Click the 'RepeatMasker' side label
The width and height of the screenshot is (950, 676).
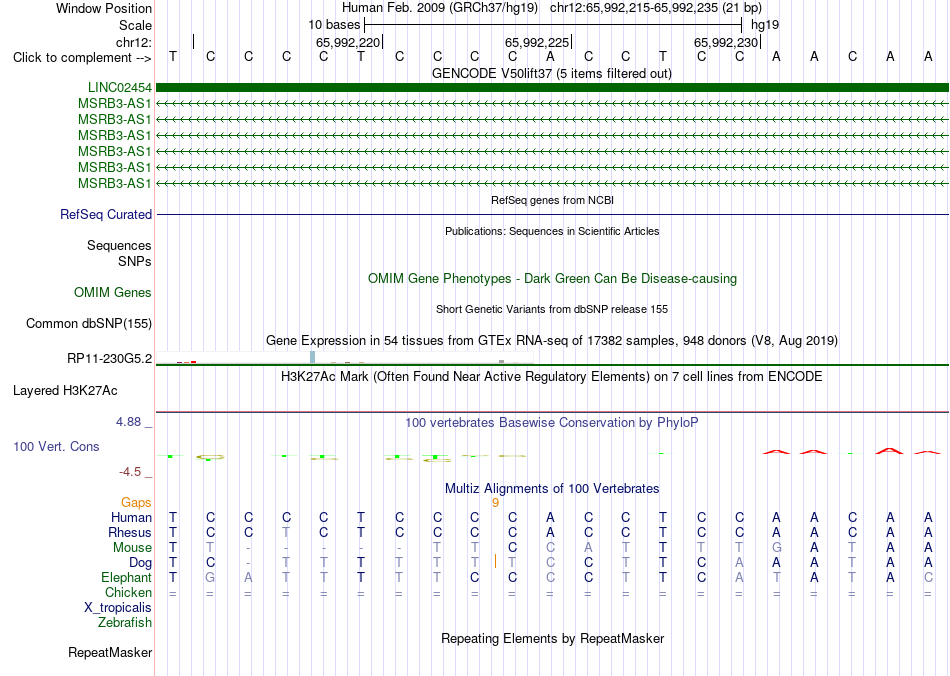[x=110, y=652]
